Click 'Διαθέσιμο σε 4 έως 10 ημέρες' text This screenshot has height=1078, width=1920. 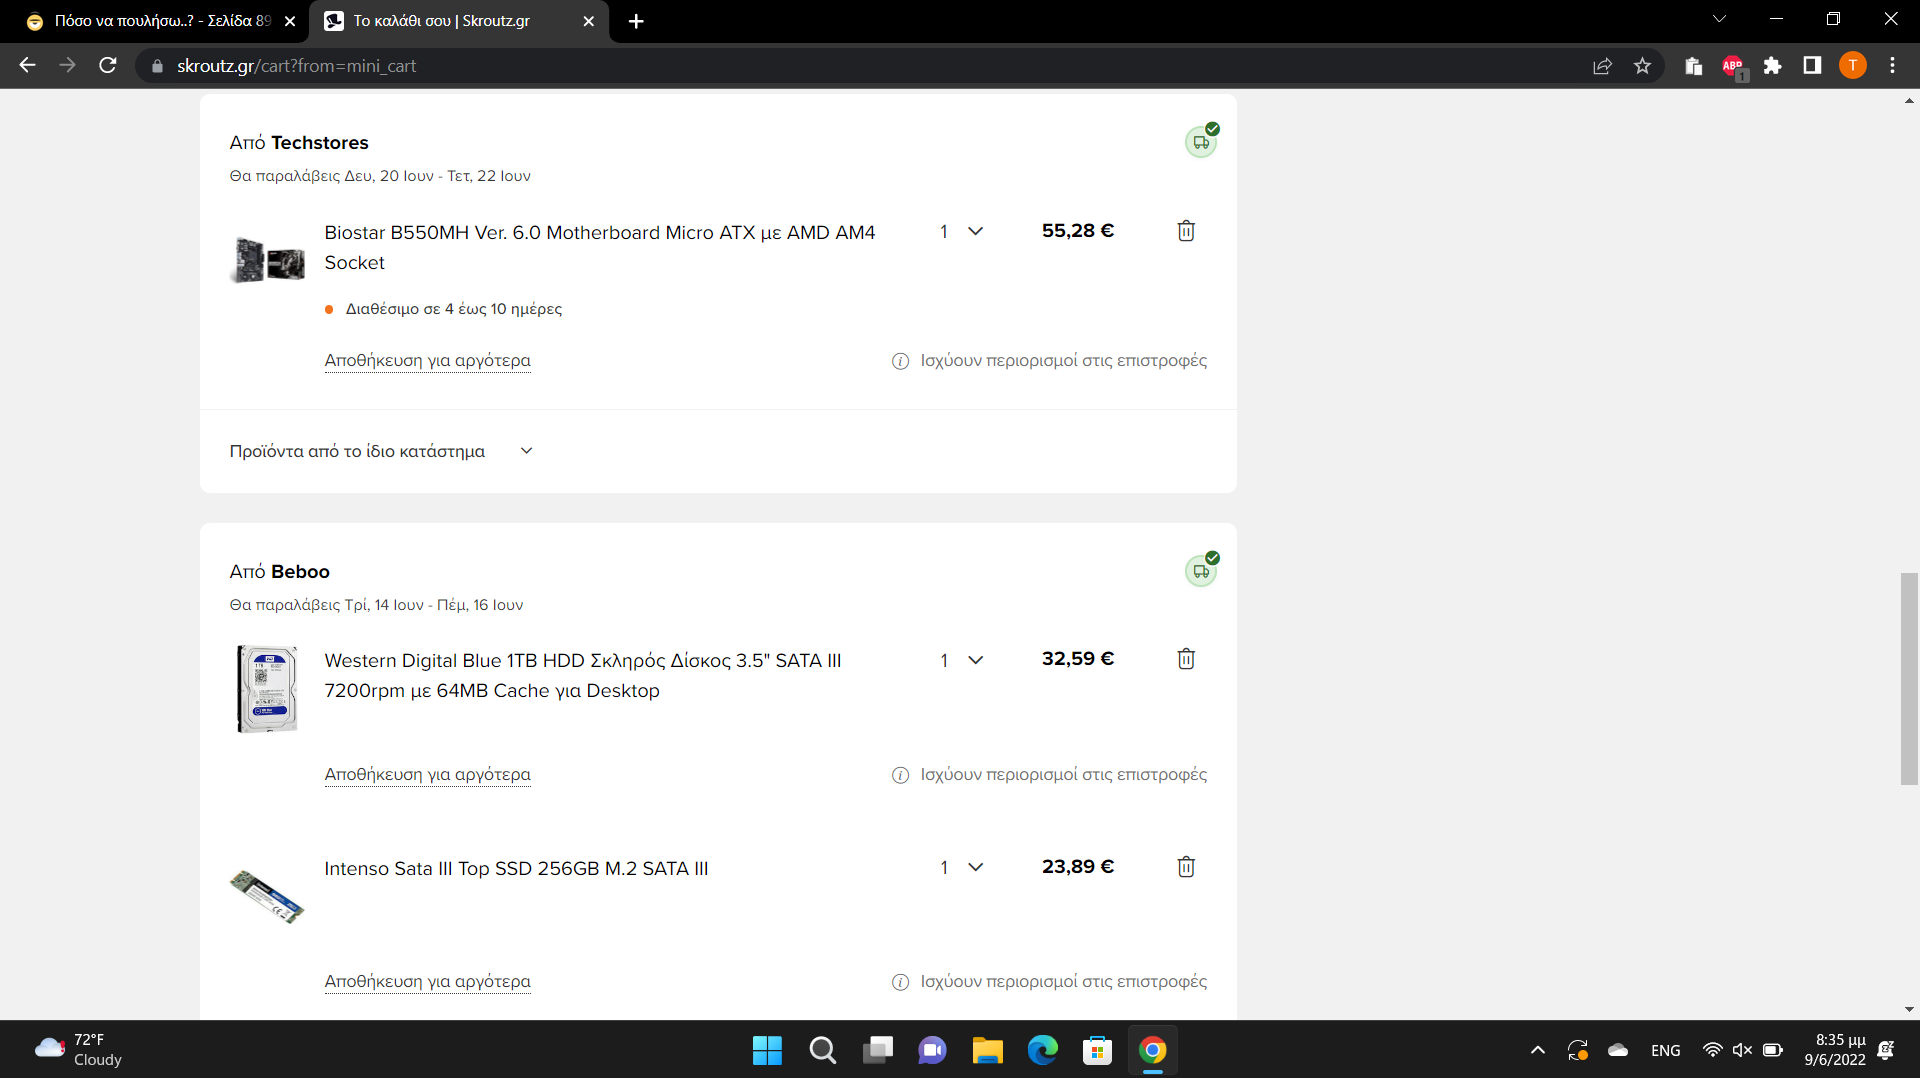coord(453,309)
